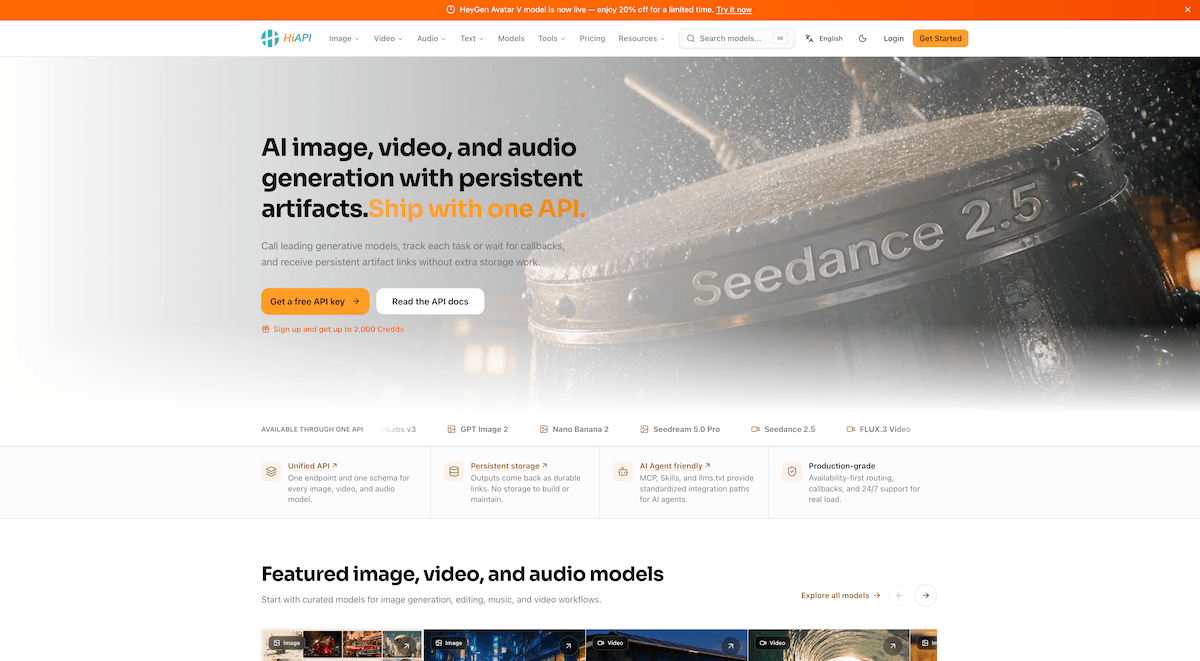Click the Get a free API key button
The height and width of the screenshot is (661, 1200).
coord(315,301)
